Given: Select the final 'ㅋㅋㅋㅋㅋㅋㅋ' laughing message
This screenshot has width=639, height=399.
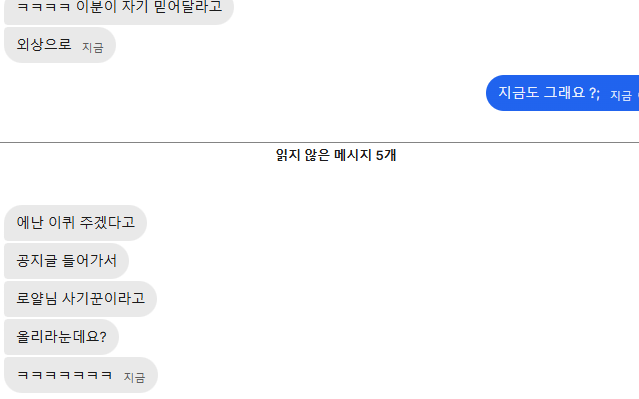Looking at the screenshot, I should 81,375.
